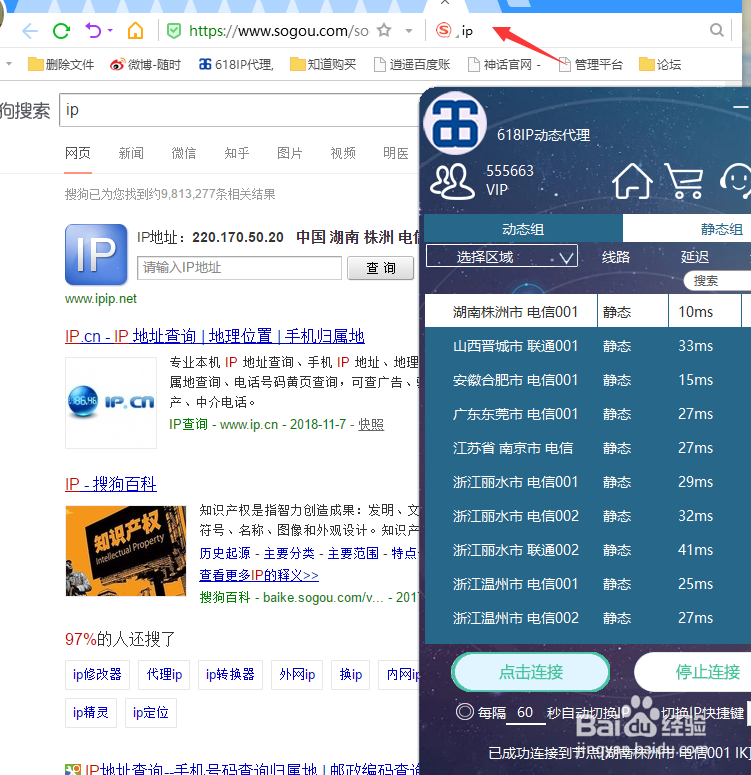This screenshot has height=775, width=751.
Task: Click the ip转换器 related search
Action: pos(230,674)
